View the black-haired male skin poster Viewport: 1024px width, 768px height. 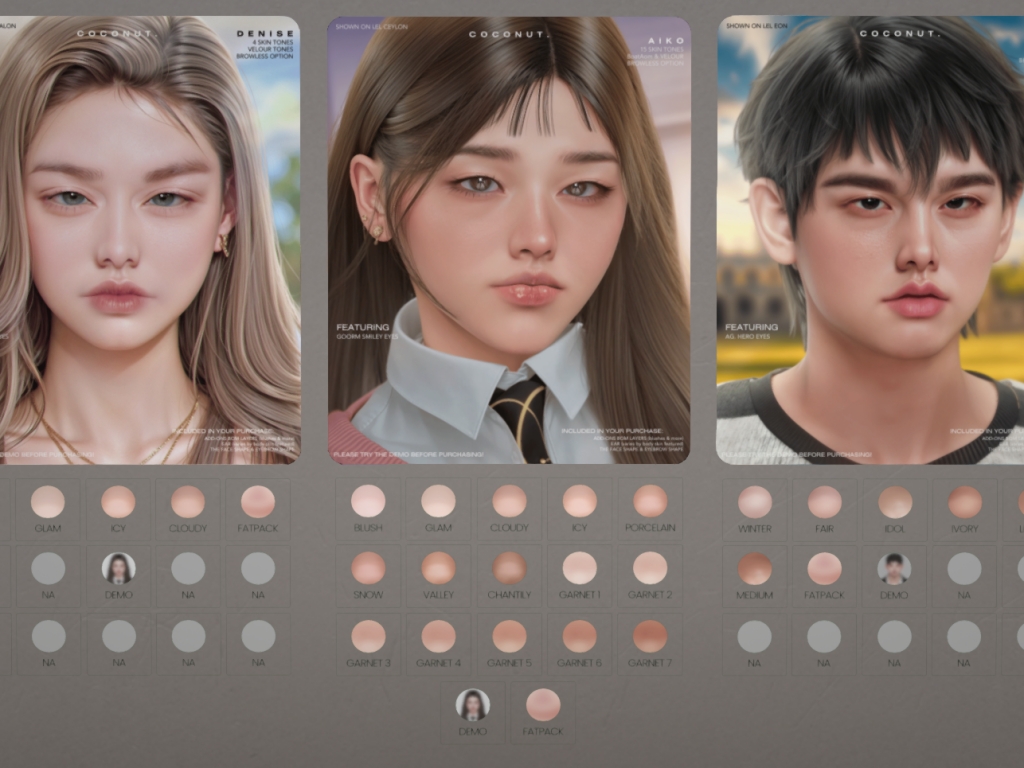(x=871, y=240)
